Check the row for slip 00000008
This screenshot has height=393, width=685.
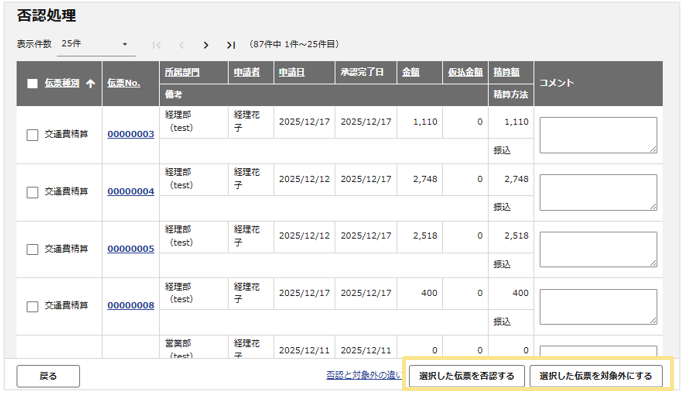(x=32, y=307)
